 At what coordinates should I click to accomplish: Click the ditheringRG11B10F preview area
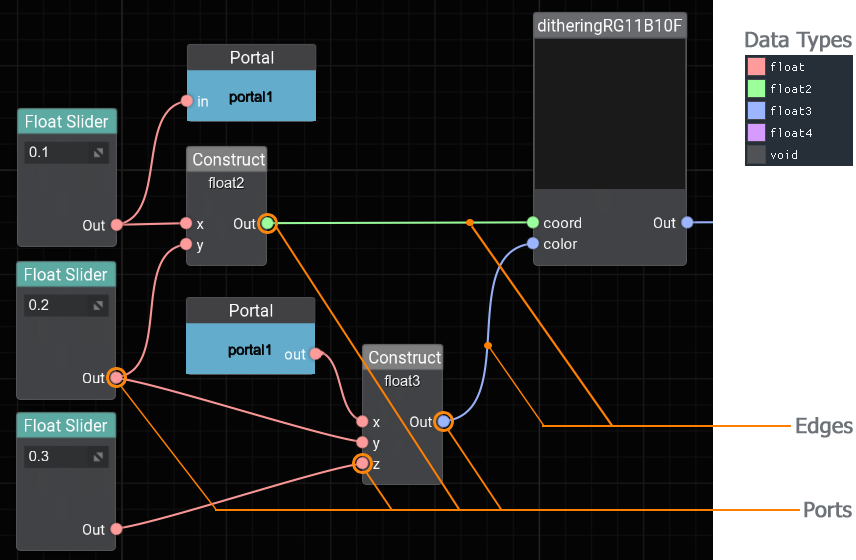coord(610,115)
